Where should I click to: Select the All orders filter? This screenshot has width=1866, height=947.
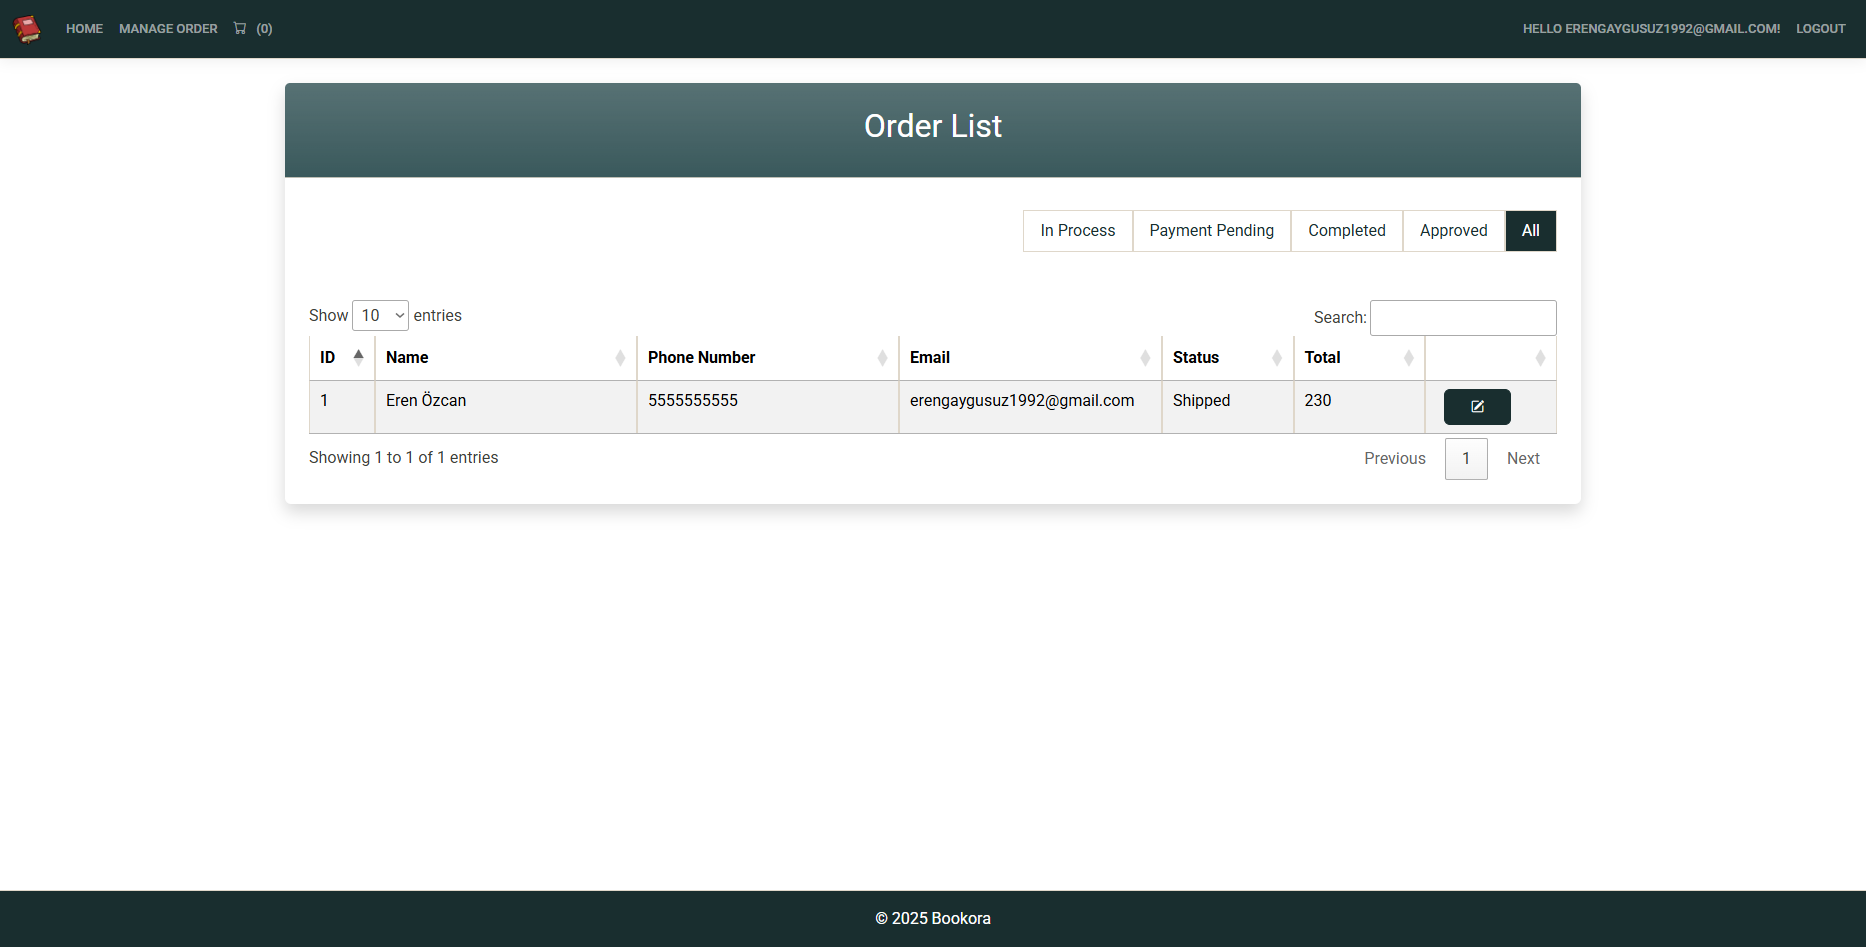coord(1531,231)
